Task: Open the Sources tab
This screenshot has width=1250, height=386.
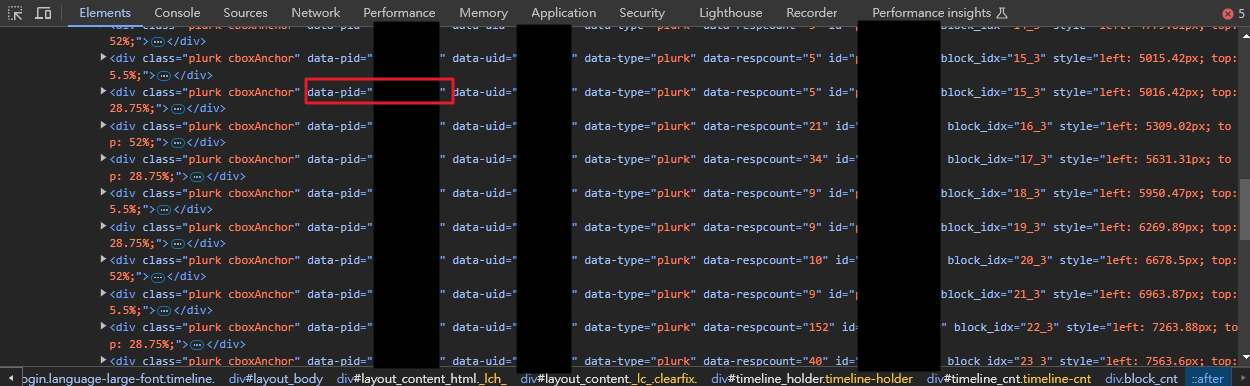Action: [x=245, y=13]
